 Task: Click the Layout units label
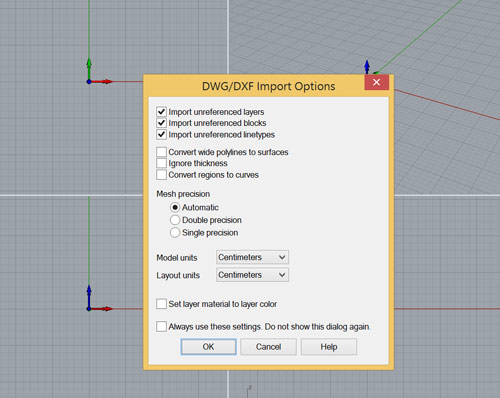tap(178, 275)
